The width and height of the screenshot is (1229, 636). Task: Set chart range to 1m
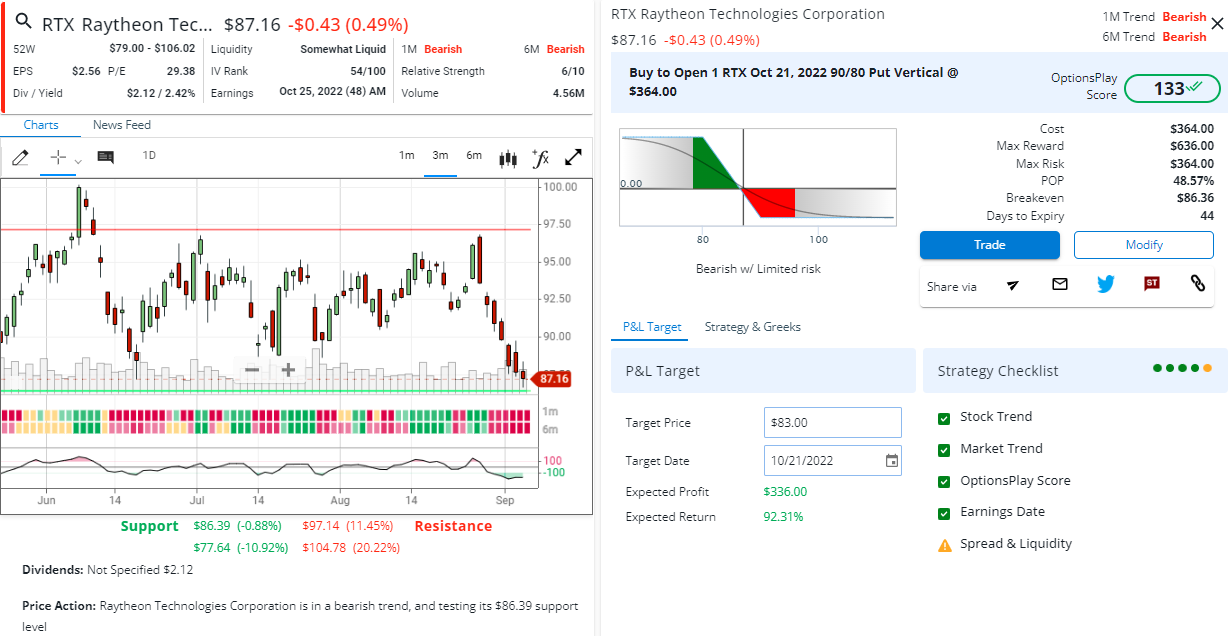[x=407, y=155]
